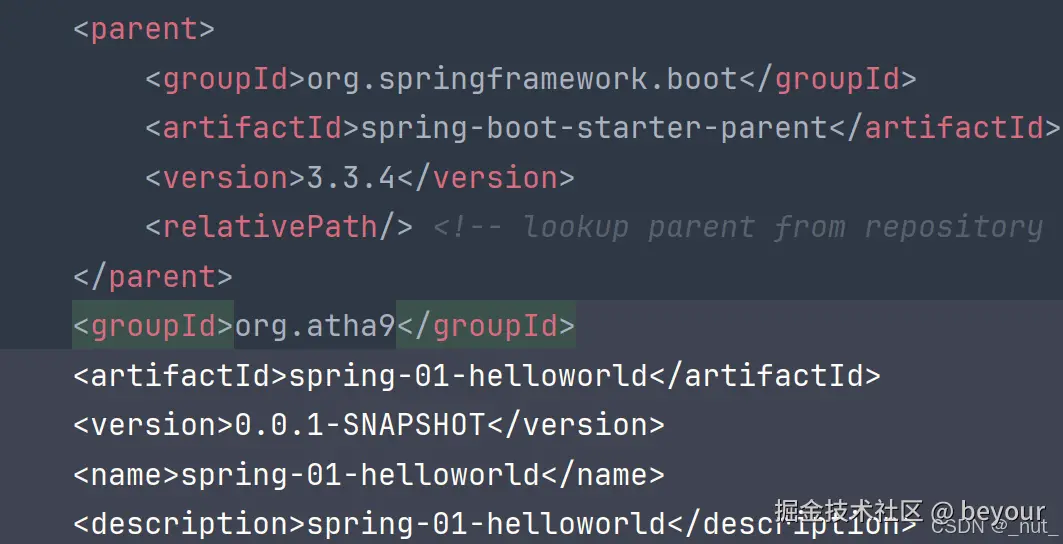Click the <relativePath/> tag
The image size is (1063, 544).
pos(279,227)
